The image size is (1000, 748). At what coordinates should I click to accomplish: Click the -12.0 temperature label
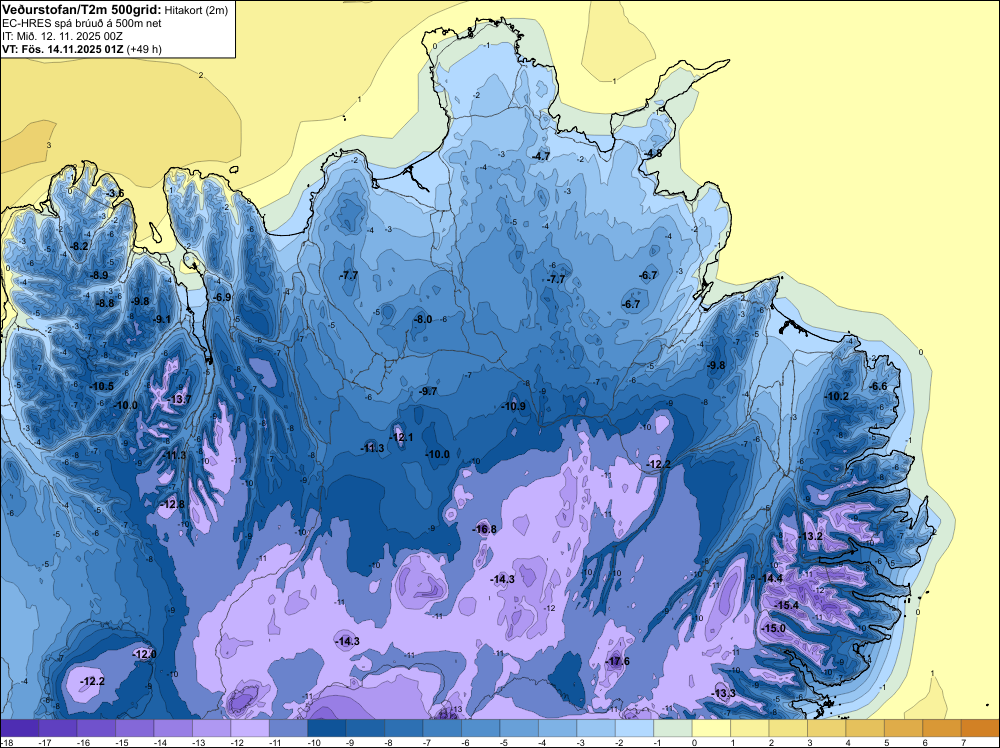144,654
